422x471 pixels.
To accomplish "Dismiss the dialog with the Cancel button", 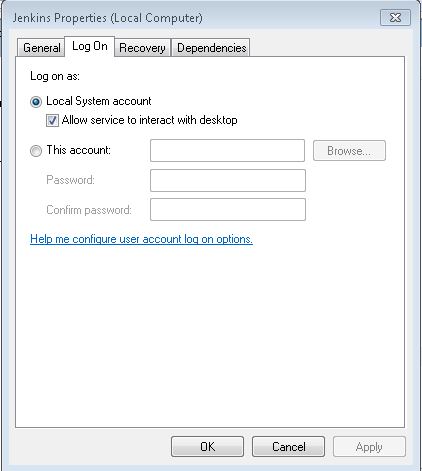I will (x=288, y=447).
